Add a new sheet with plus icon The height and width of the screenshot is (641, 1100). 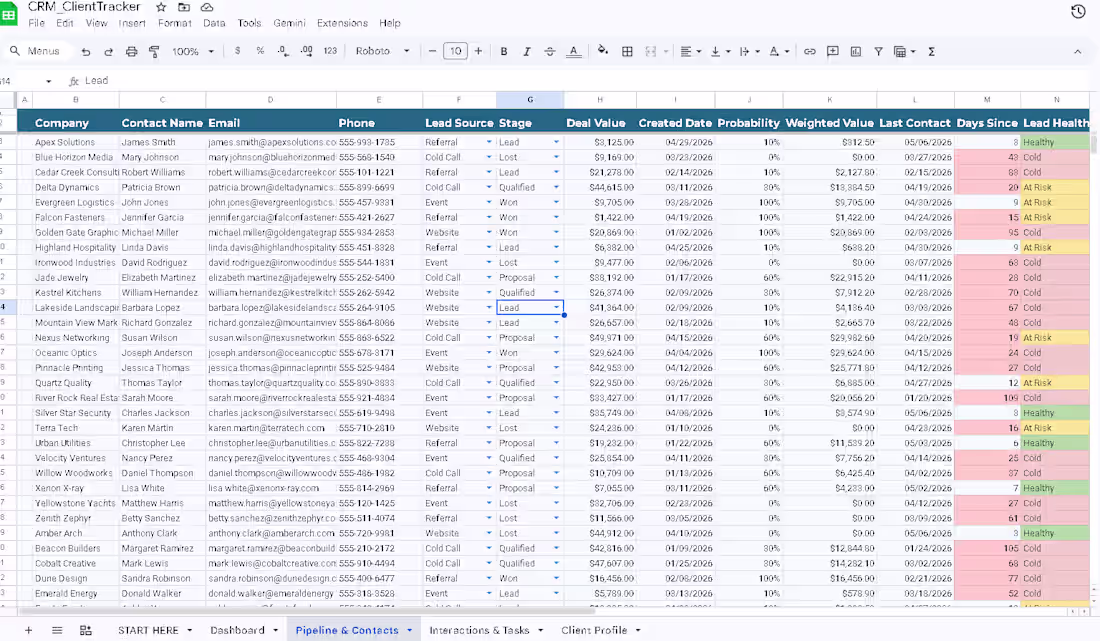[x=29, y=630]
